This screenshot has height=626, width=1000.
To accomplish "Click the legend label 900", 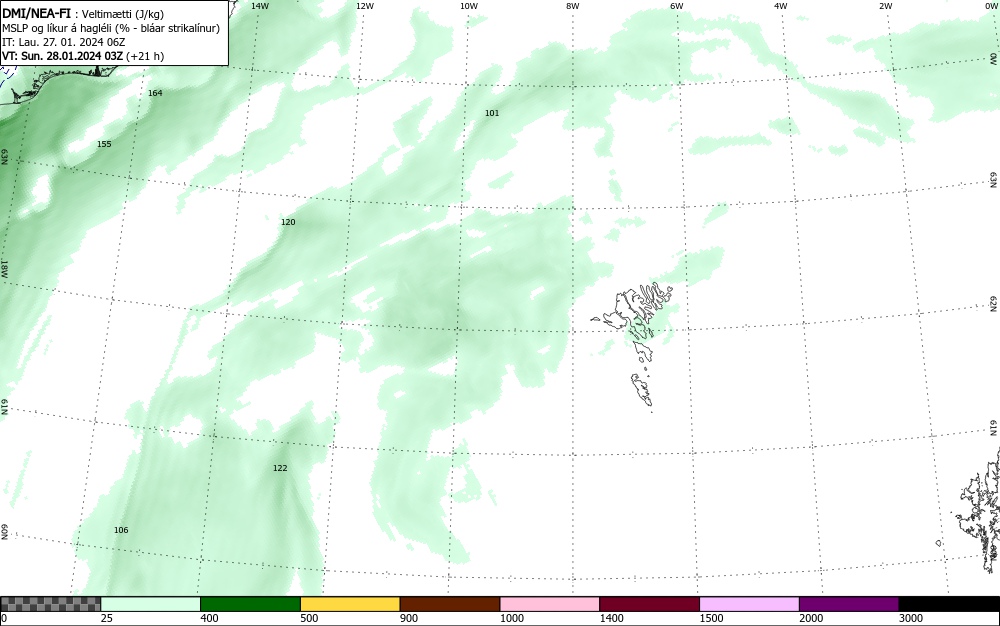I will click(409, 618).
